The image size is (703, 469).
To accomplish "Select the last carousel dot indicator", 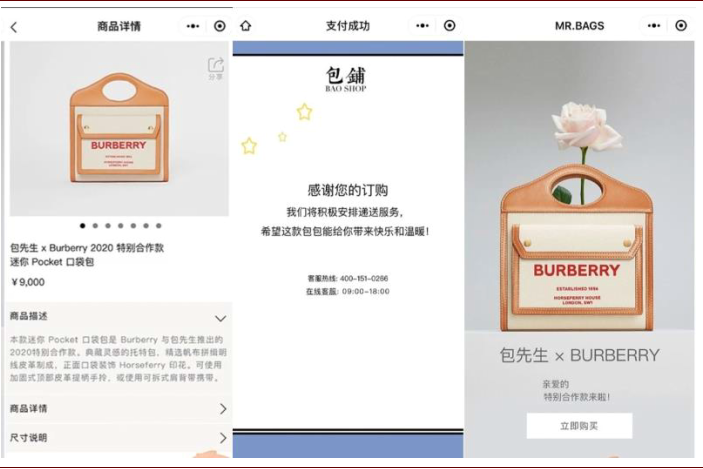I will (159, 226).
